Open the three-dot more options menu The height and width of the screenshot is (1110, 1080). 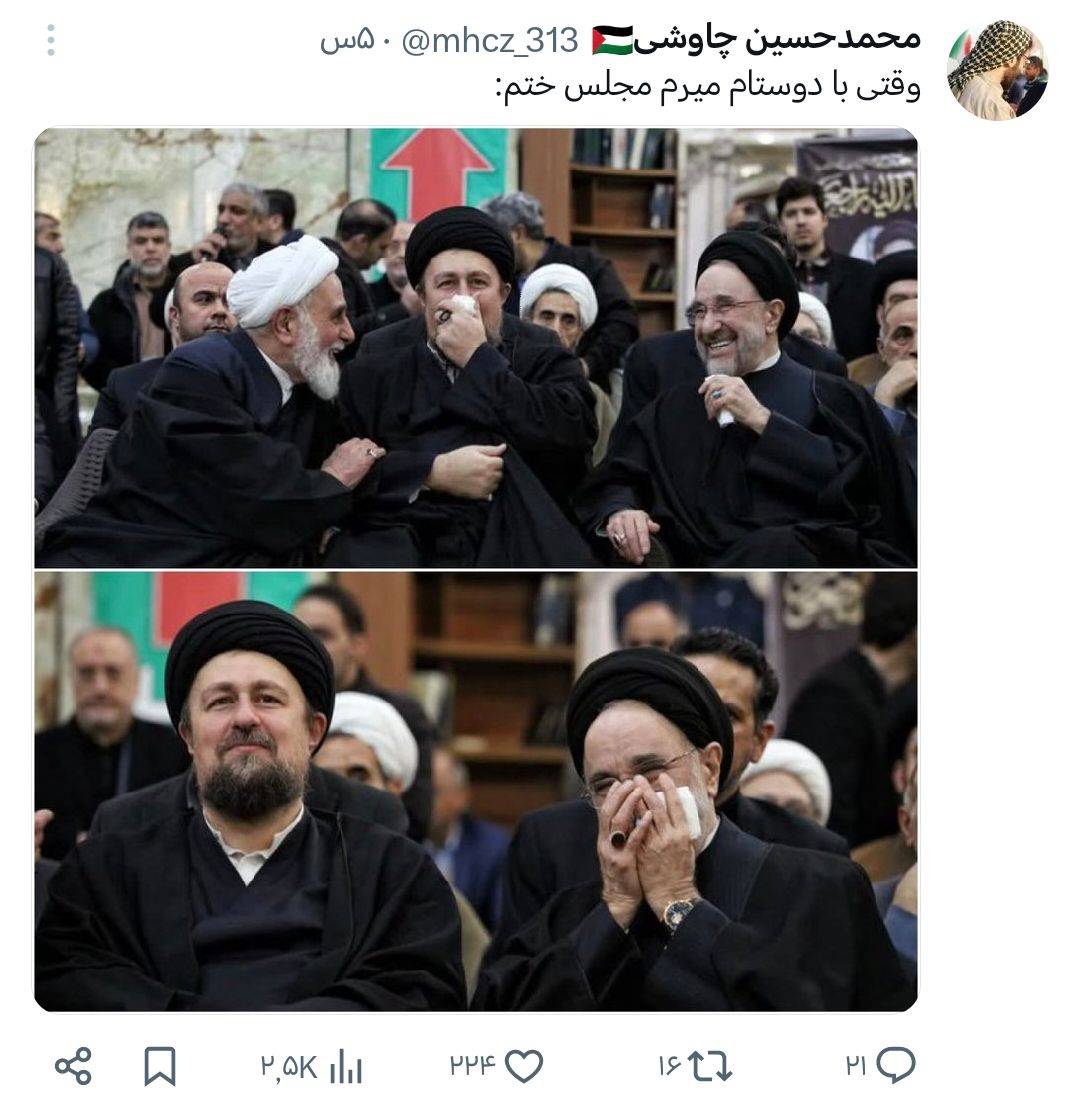point(51,40)
